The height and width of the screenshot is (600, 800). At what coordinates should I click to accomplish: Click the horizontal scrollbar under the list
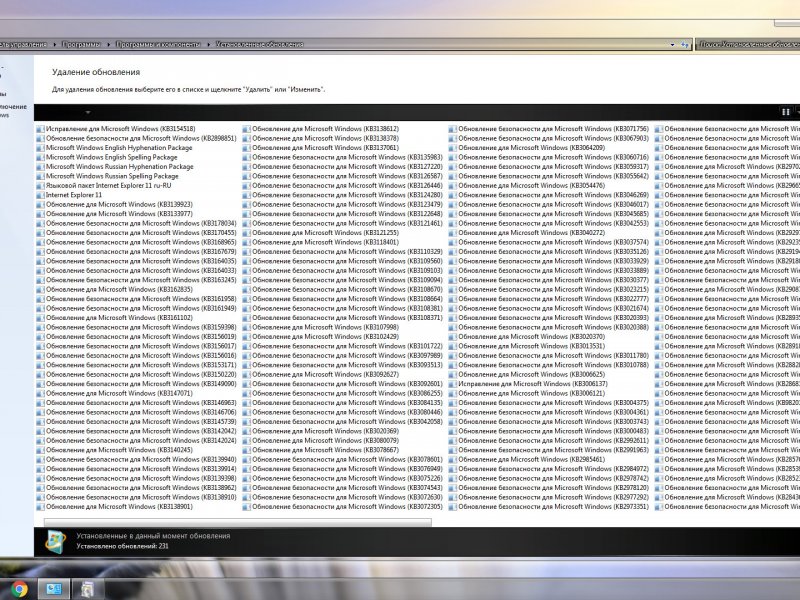pos(238,522)
